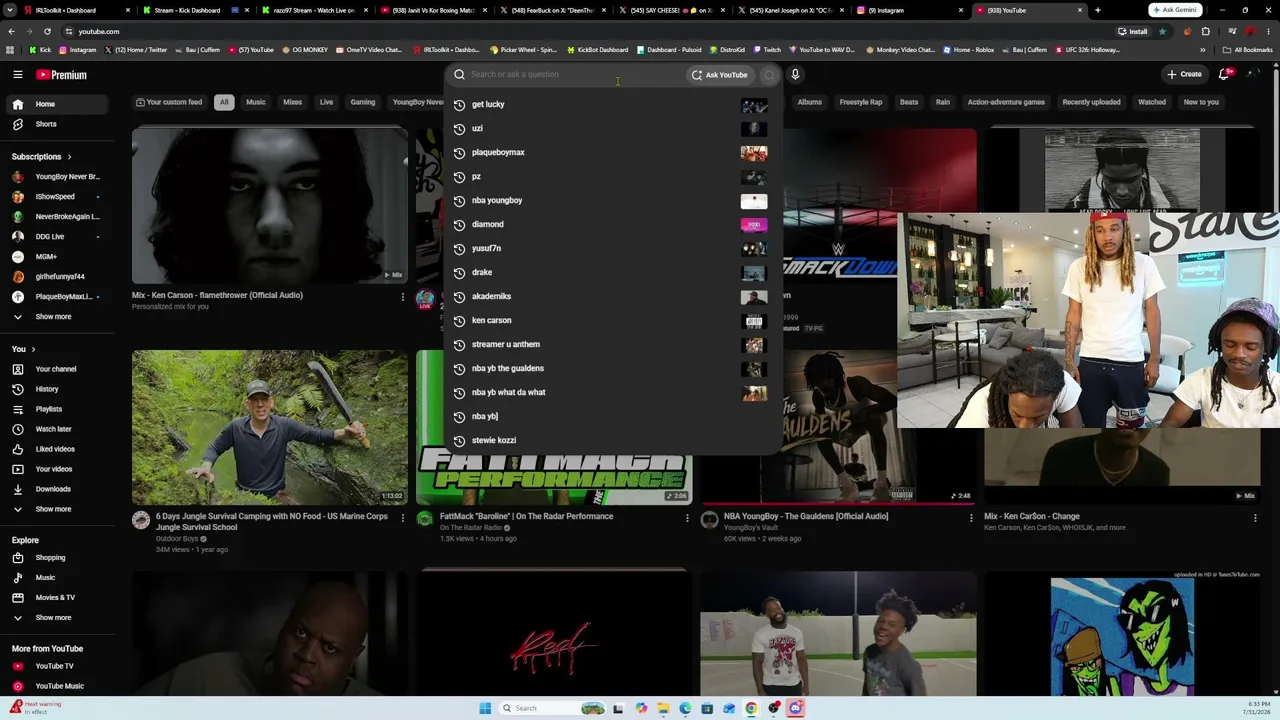
Task: Open Playlists from the sidebar
Action: [x=57, y=409]
